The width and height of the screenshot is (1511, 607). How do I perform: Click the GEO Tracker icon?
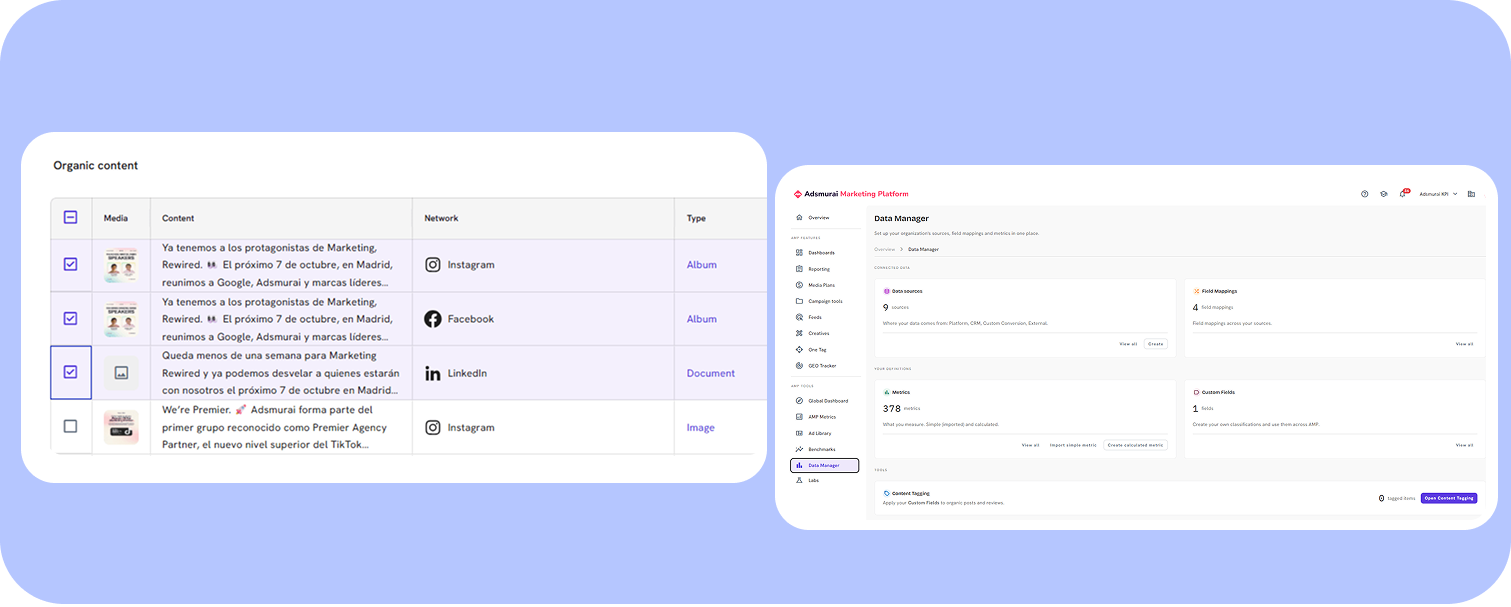[799, 366]
